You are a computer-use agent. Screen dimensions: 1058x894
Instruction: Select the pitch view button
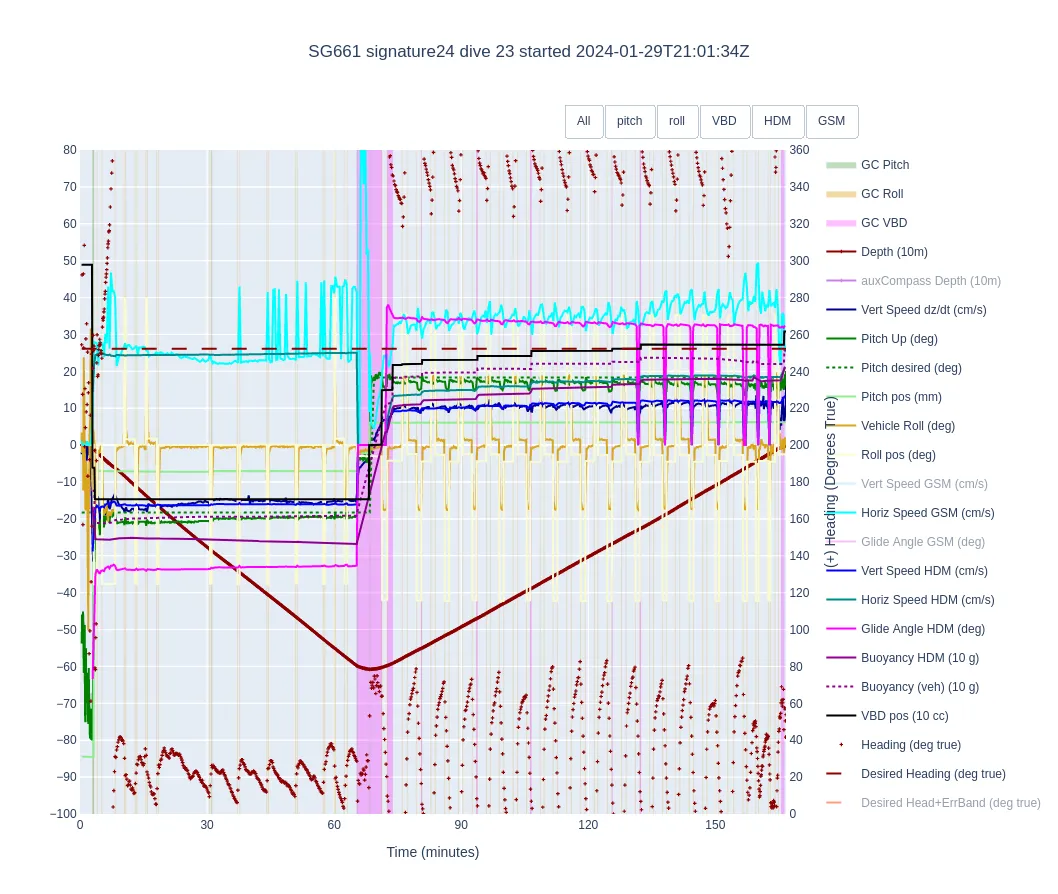pos(630,121)
